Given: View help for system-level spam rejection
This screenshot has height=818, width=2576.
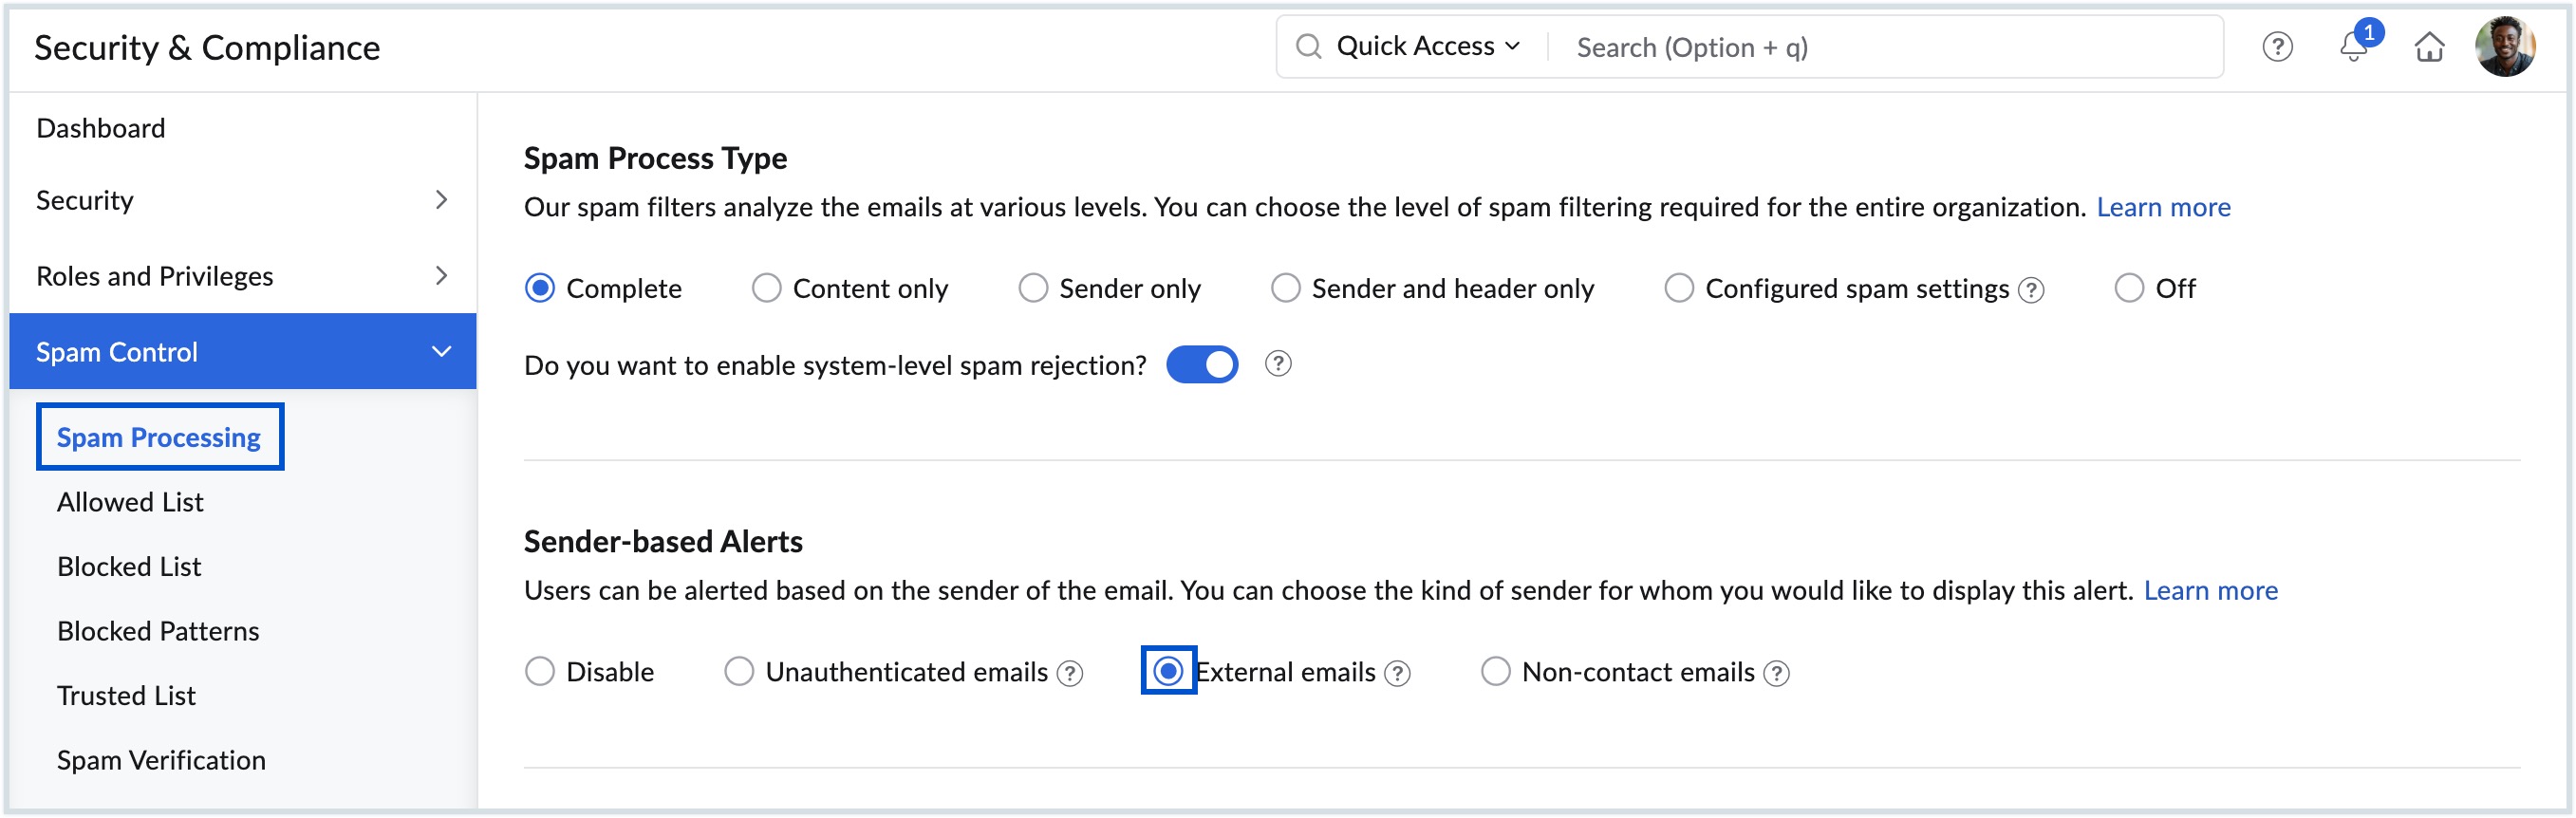Looking at the screenshot, I should click(x=1278, y=364).
